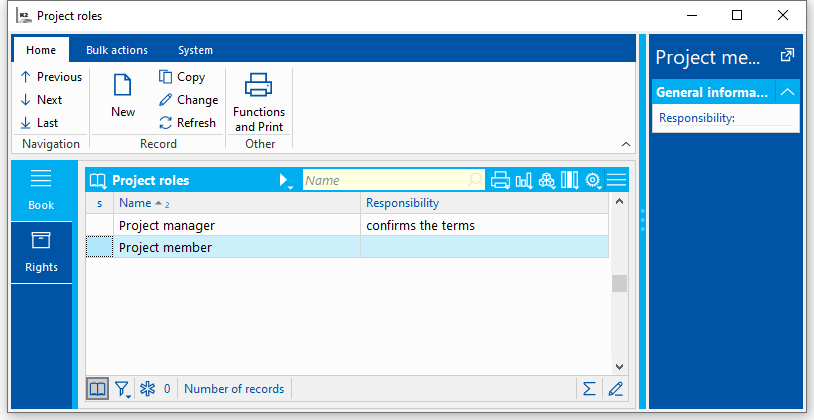This screenshot has height=420, width=814.
Task: Refresh the record list
Action: pyautogui.click(x=187, y=123)
